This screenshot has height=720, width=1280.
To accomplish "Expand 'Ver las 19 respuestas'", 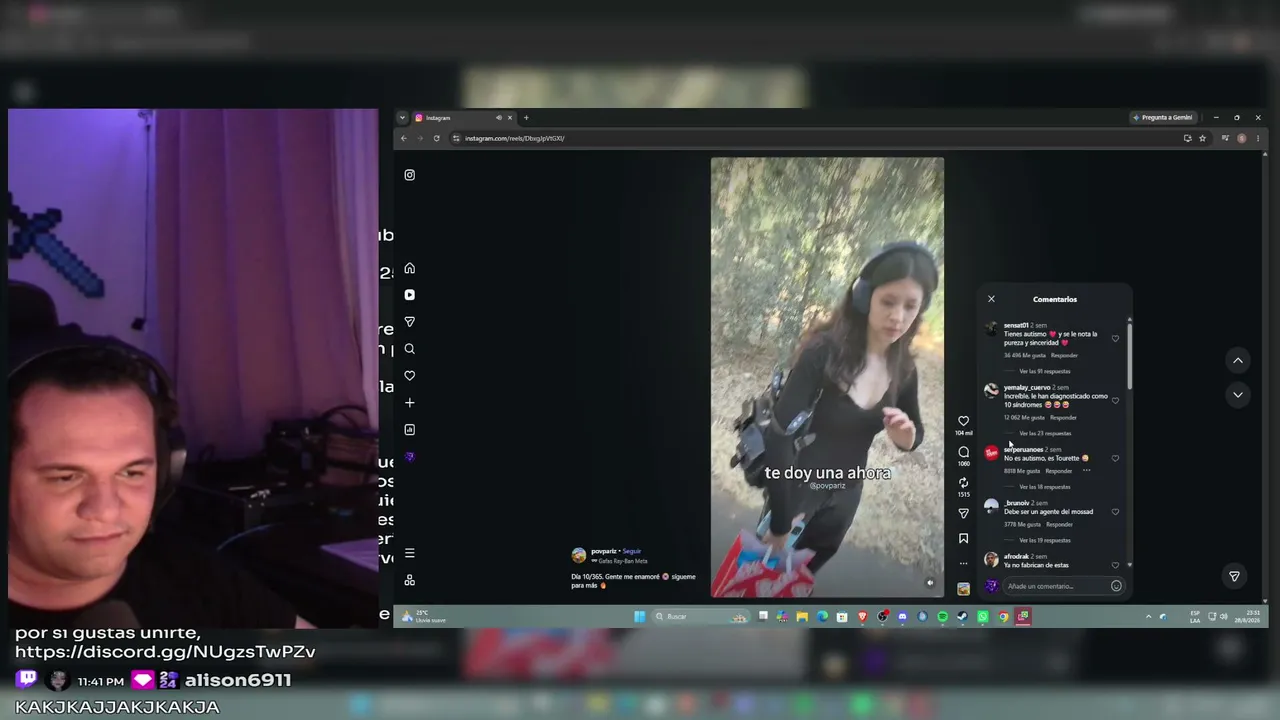I will [x=1044, y=540].
